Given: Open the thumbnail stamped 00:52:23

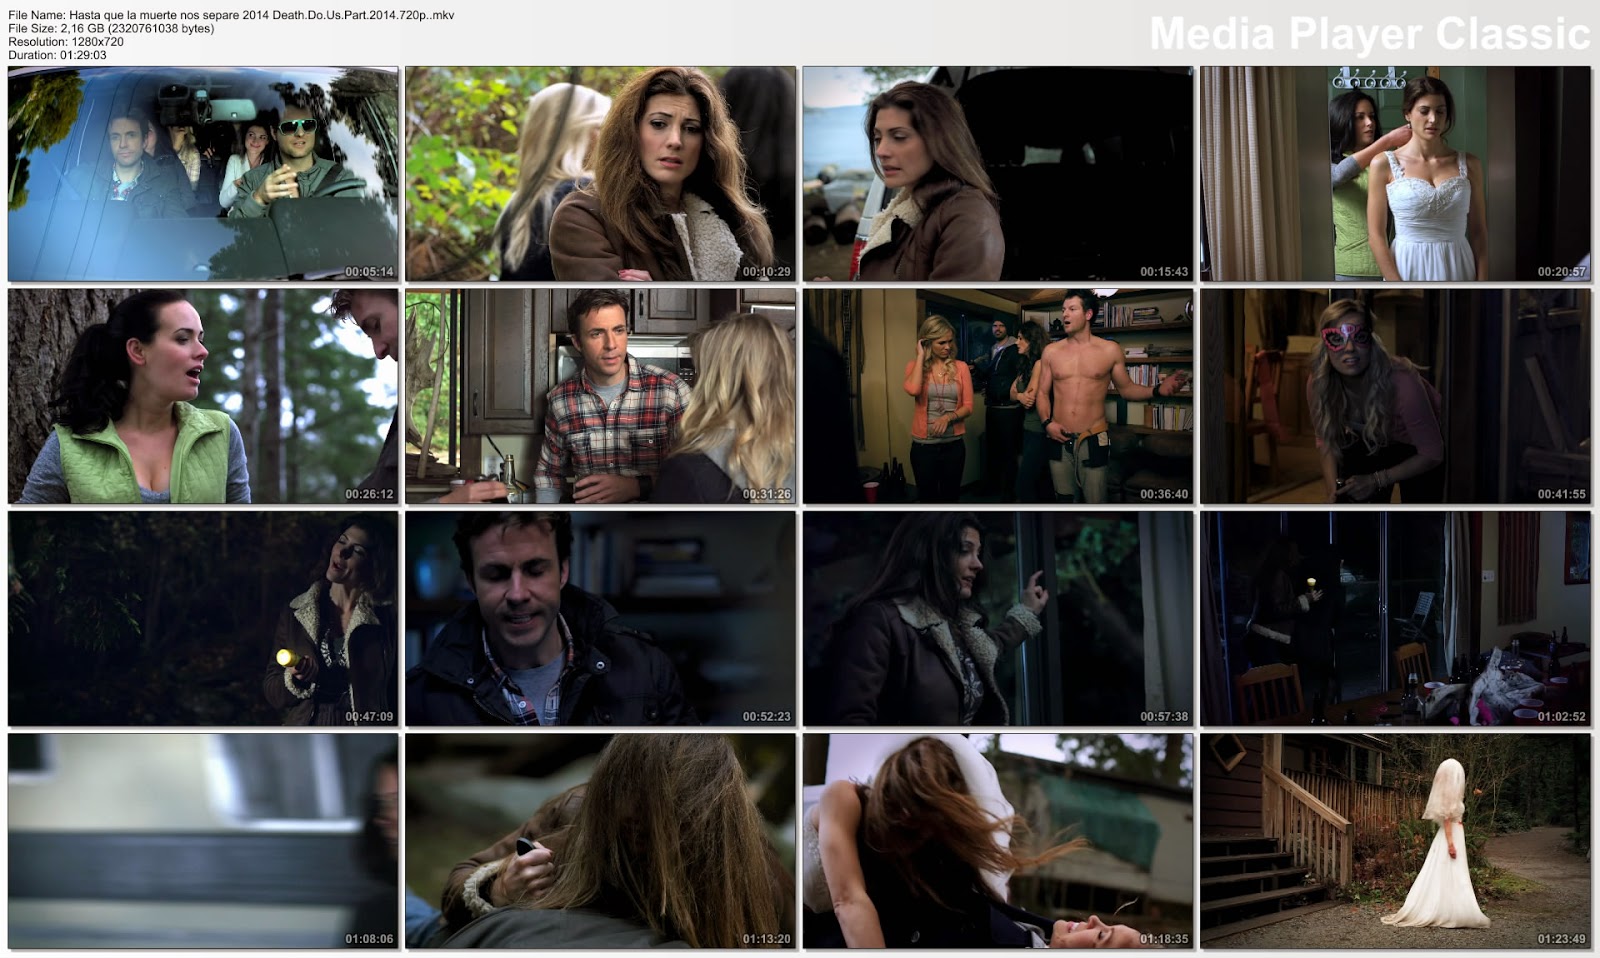Looking at the screenshot, I should pos(600,619).
